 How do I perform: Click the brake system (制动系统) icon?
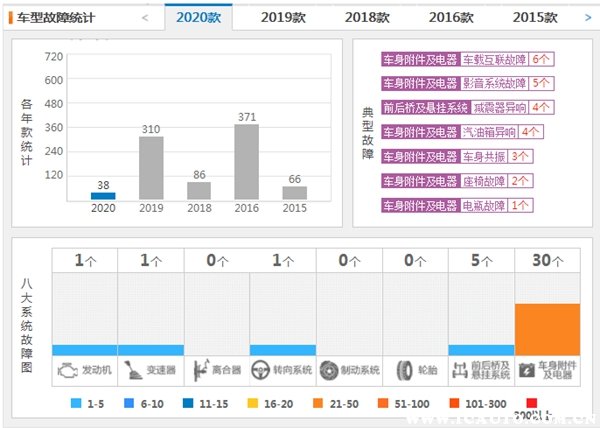(332, 369)
